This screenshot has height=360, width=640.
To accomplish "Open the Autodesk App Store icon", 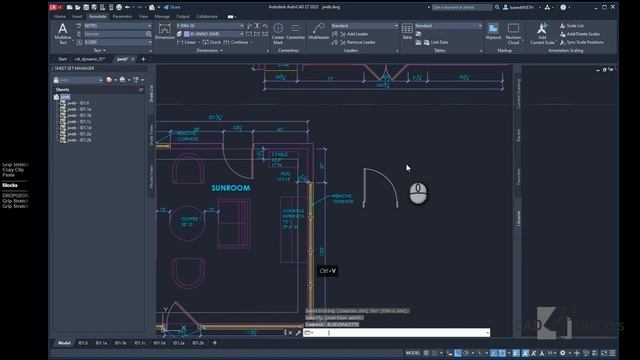I will (547, 7).
